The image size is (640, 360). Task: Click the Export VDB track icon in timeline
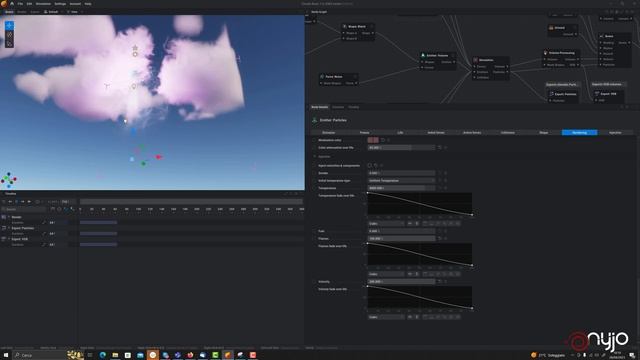(4, 239)
